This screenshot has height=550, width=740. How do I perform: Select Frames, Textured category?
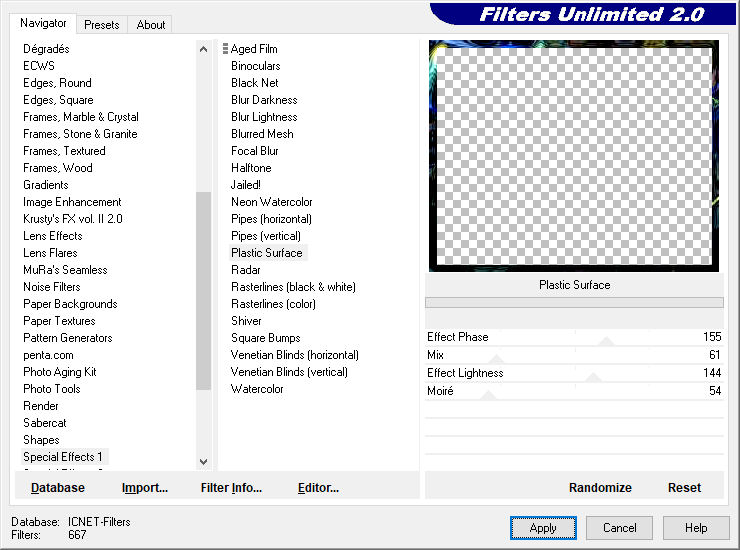(64, 151)
